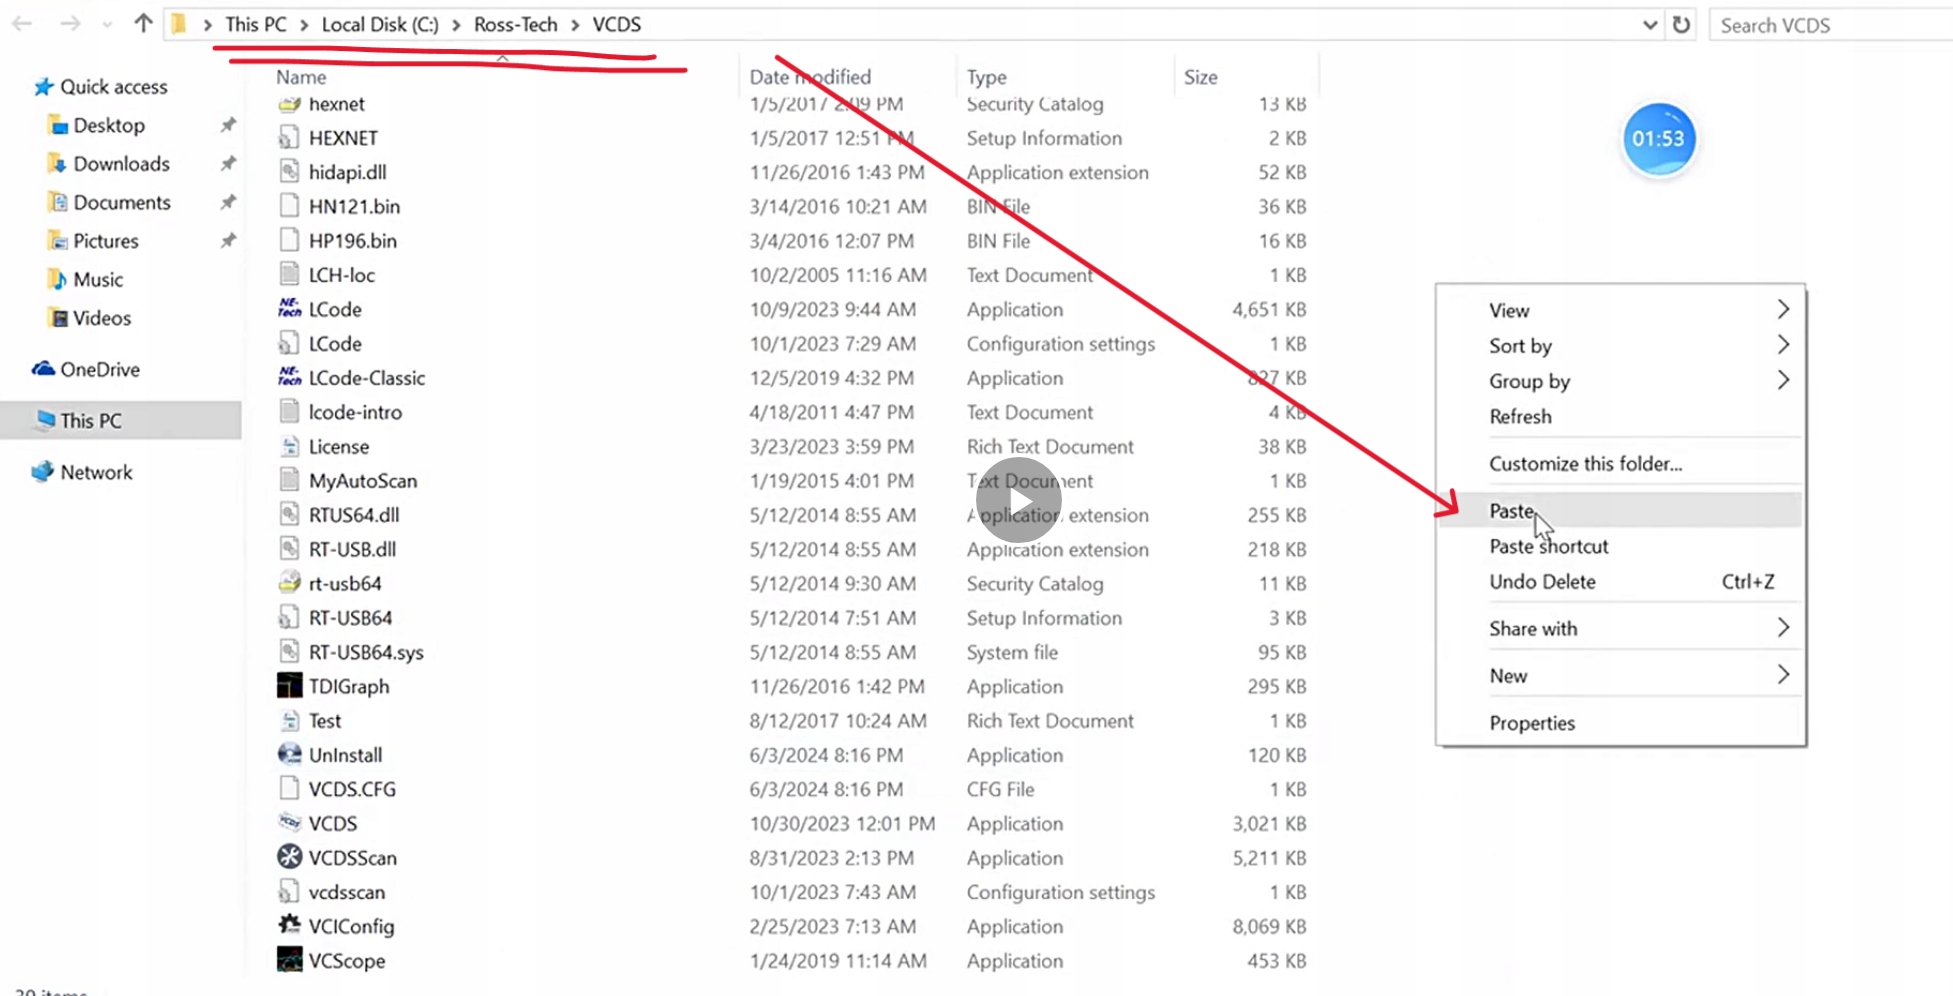Jump to Ross-Tech folder in breadcrumb
The height and width of the screenshot is (996, 1953).
(x=515, y=24)
